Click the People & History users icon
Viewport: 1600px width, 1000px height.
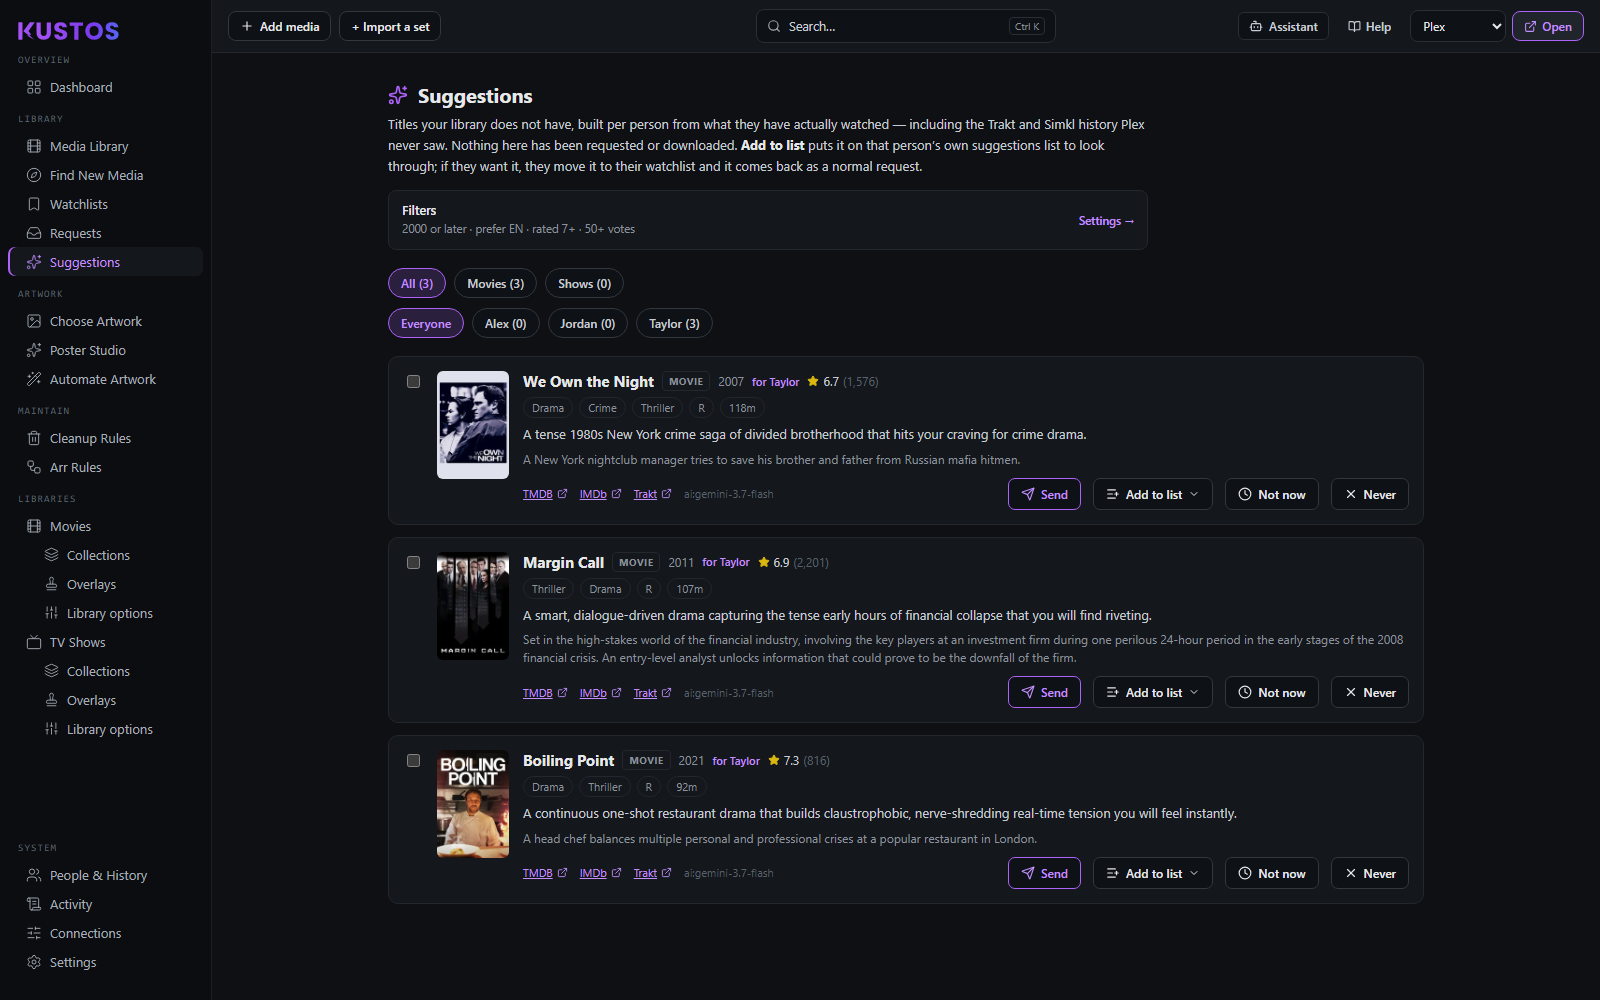pyautogui.click(x=34, y=875)
